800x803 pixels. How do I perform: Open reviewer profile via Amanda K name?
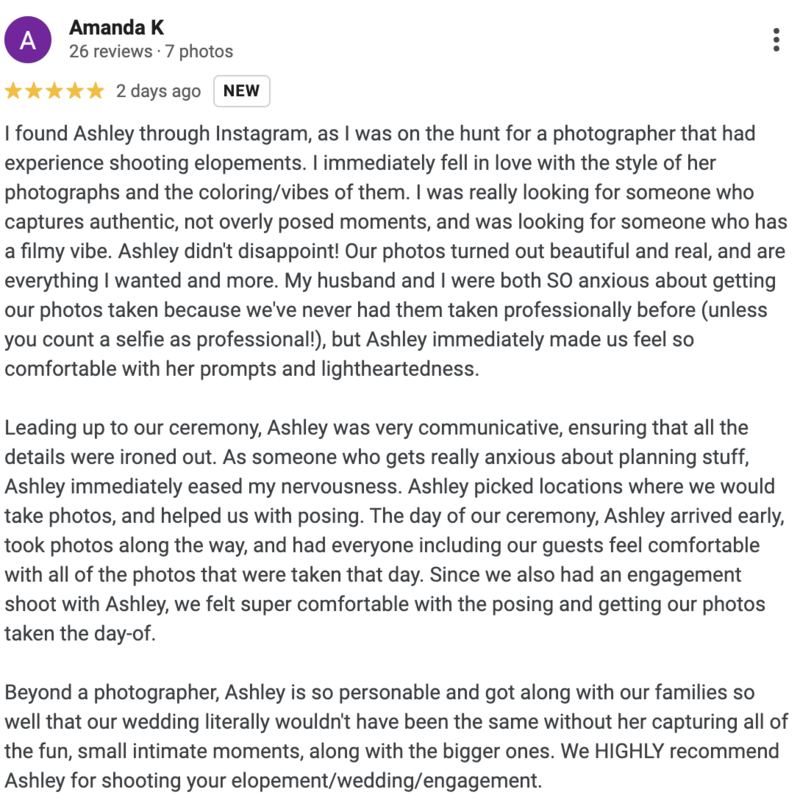point(116,28)
